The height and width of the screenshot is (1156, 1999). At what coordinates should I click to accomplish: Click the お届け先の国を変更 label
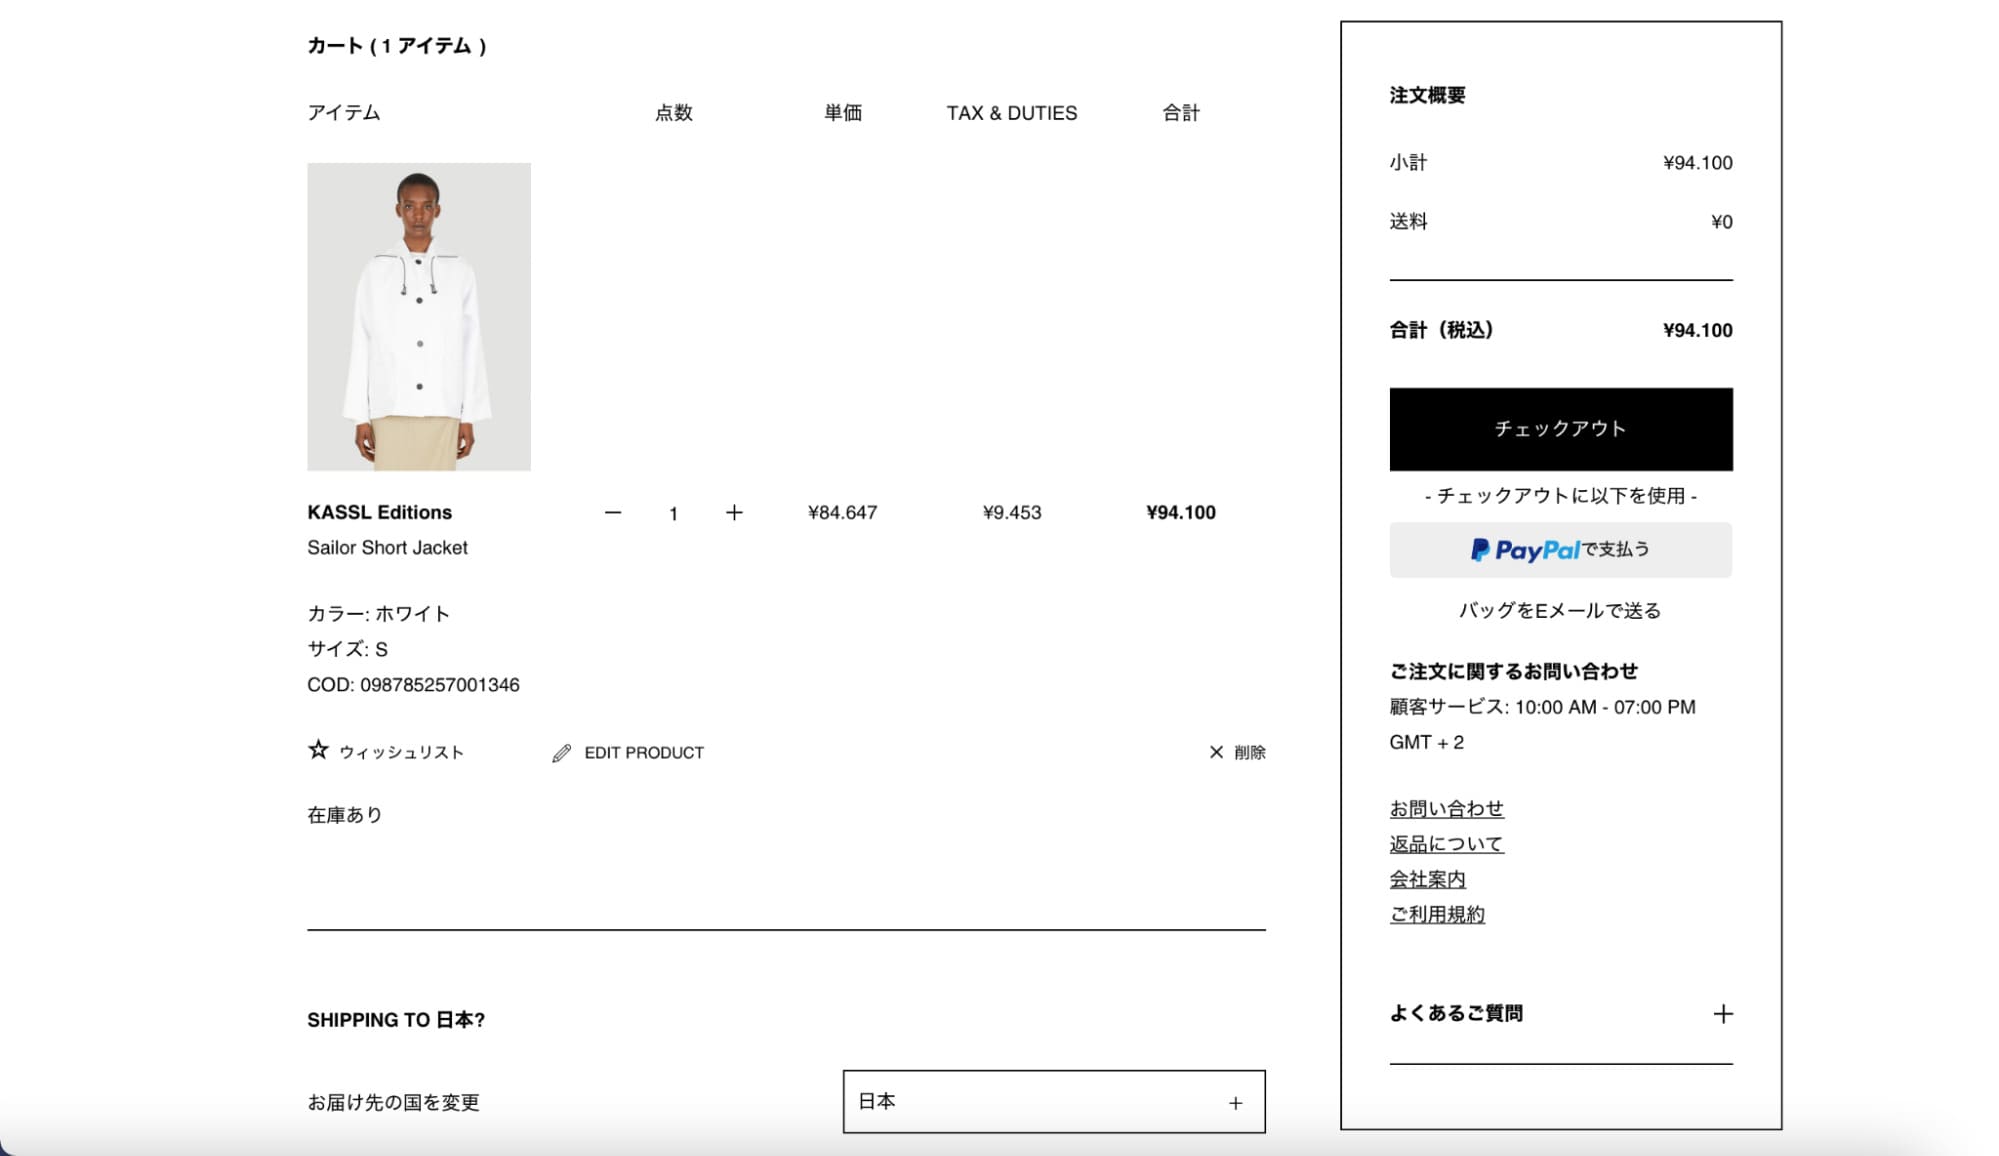393,1102
